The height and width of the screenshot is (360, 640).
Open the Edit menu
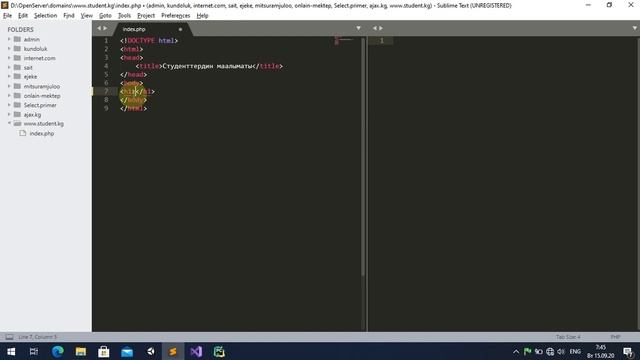[x=23, y=16]
